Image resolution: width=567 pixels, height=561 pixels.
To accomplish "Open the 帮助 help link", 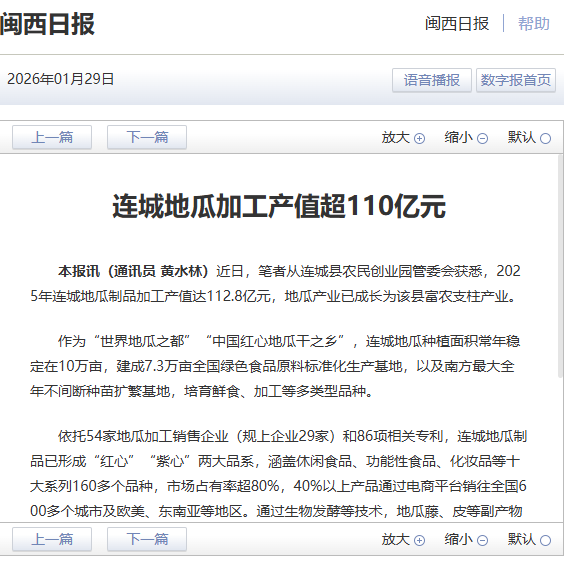I will click(x=534, y=24).
